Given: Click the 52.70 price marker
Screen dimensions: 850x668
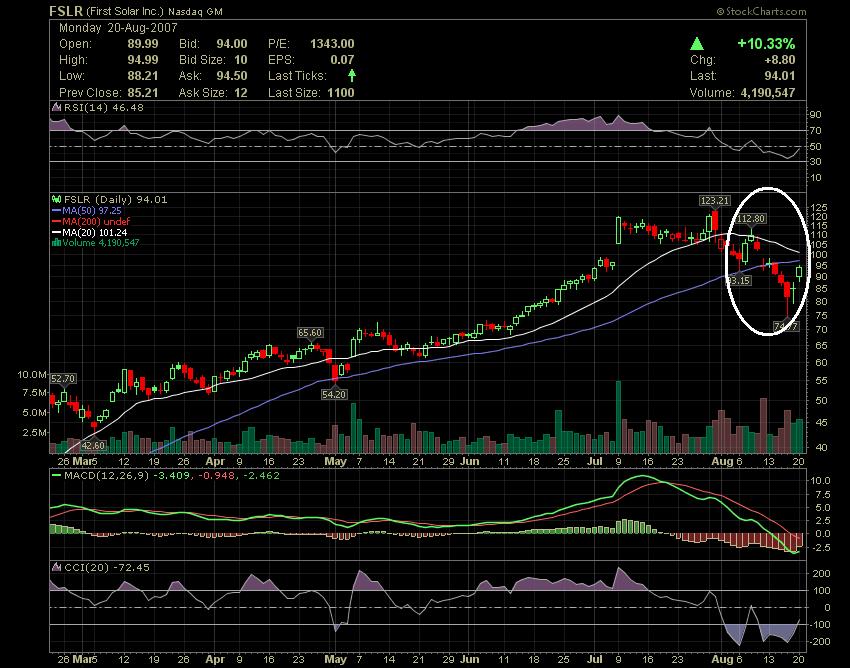Looking at the screenshot, I should (x=63, y=378).
